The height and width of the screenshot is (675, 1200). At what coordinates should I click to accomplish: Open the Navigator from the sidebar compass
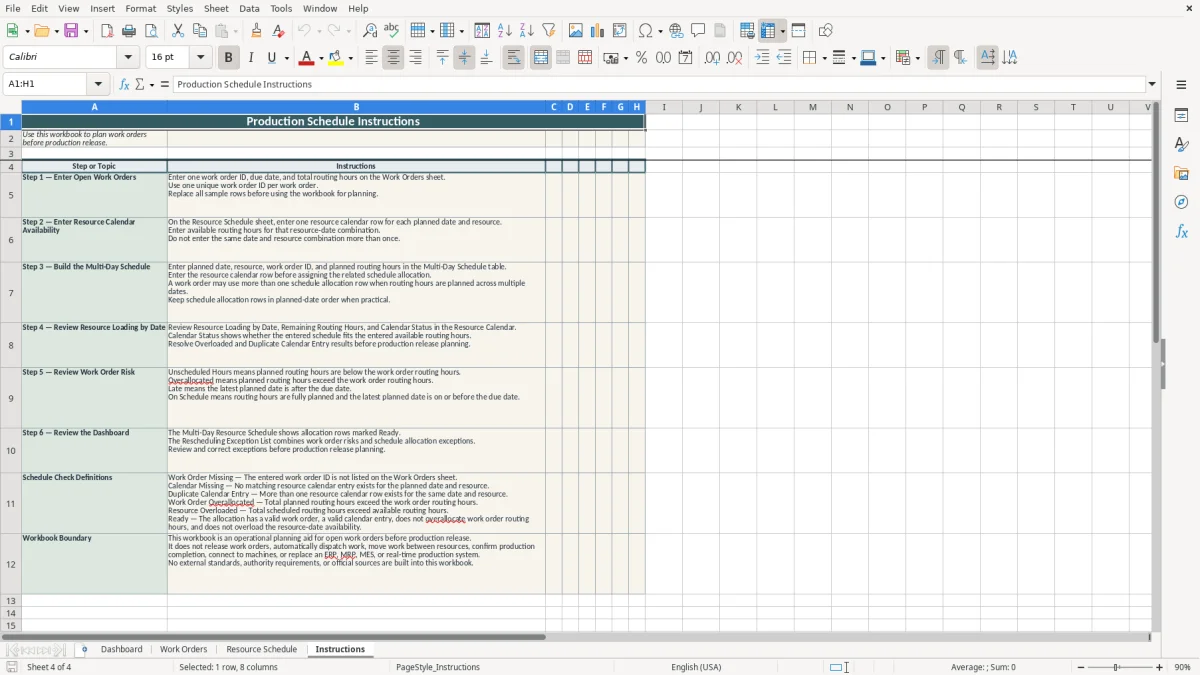pyautogui.click(x=1181, y=202)
